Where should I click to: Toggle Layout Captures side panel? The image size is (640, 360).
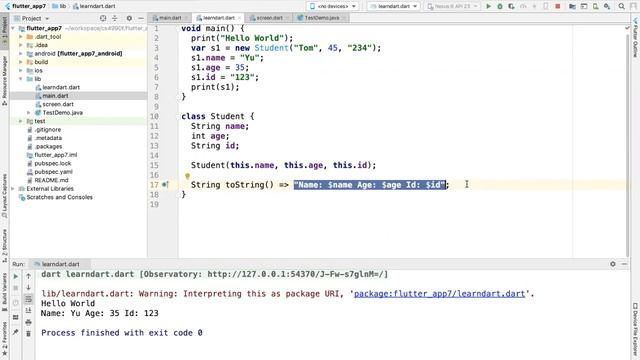pyautogui.click(x=4, y=195)
